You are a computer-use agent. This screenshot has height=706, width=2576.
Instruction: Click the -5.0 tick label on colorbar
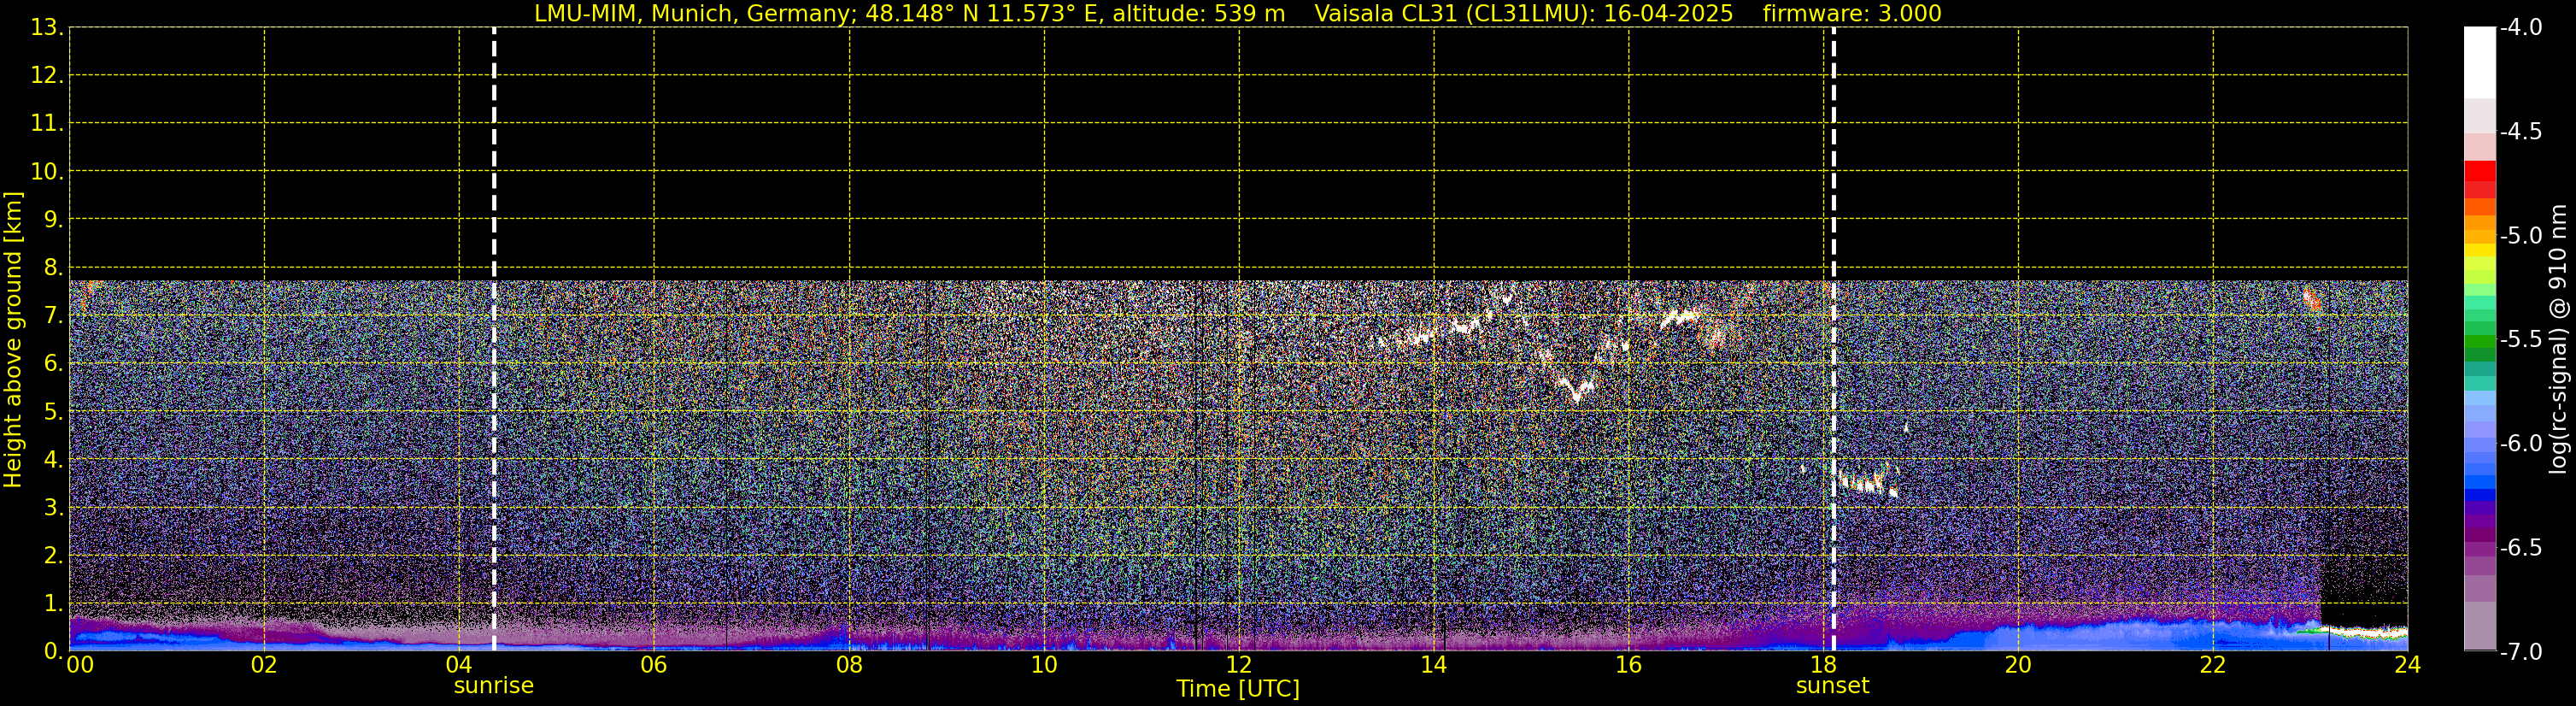point(2520,236)
